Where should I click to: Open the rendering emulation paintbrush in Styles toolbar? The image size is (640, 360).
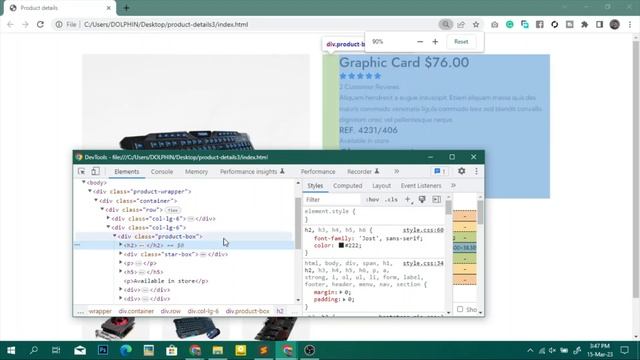tap(422, 199)
